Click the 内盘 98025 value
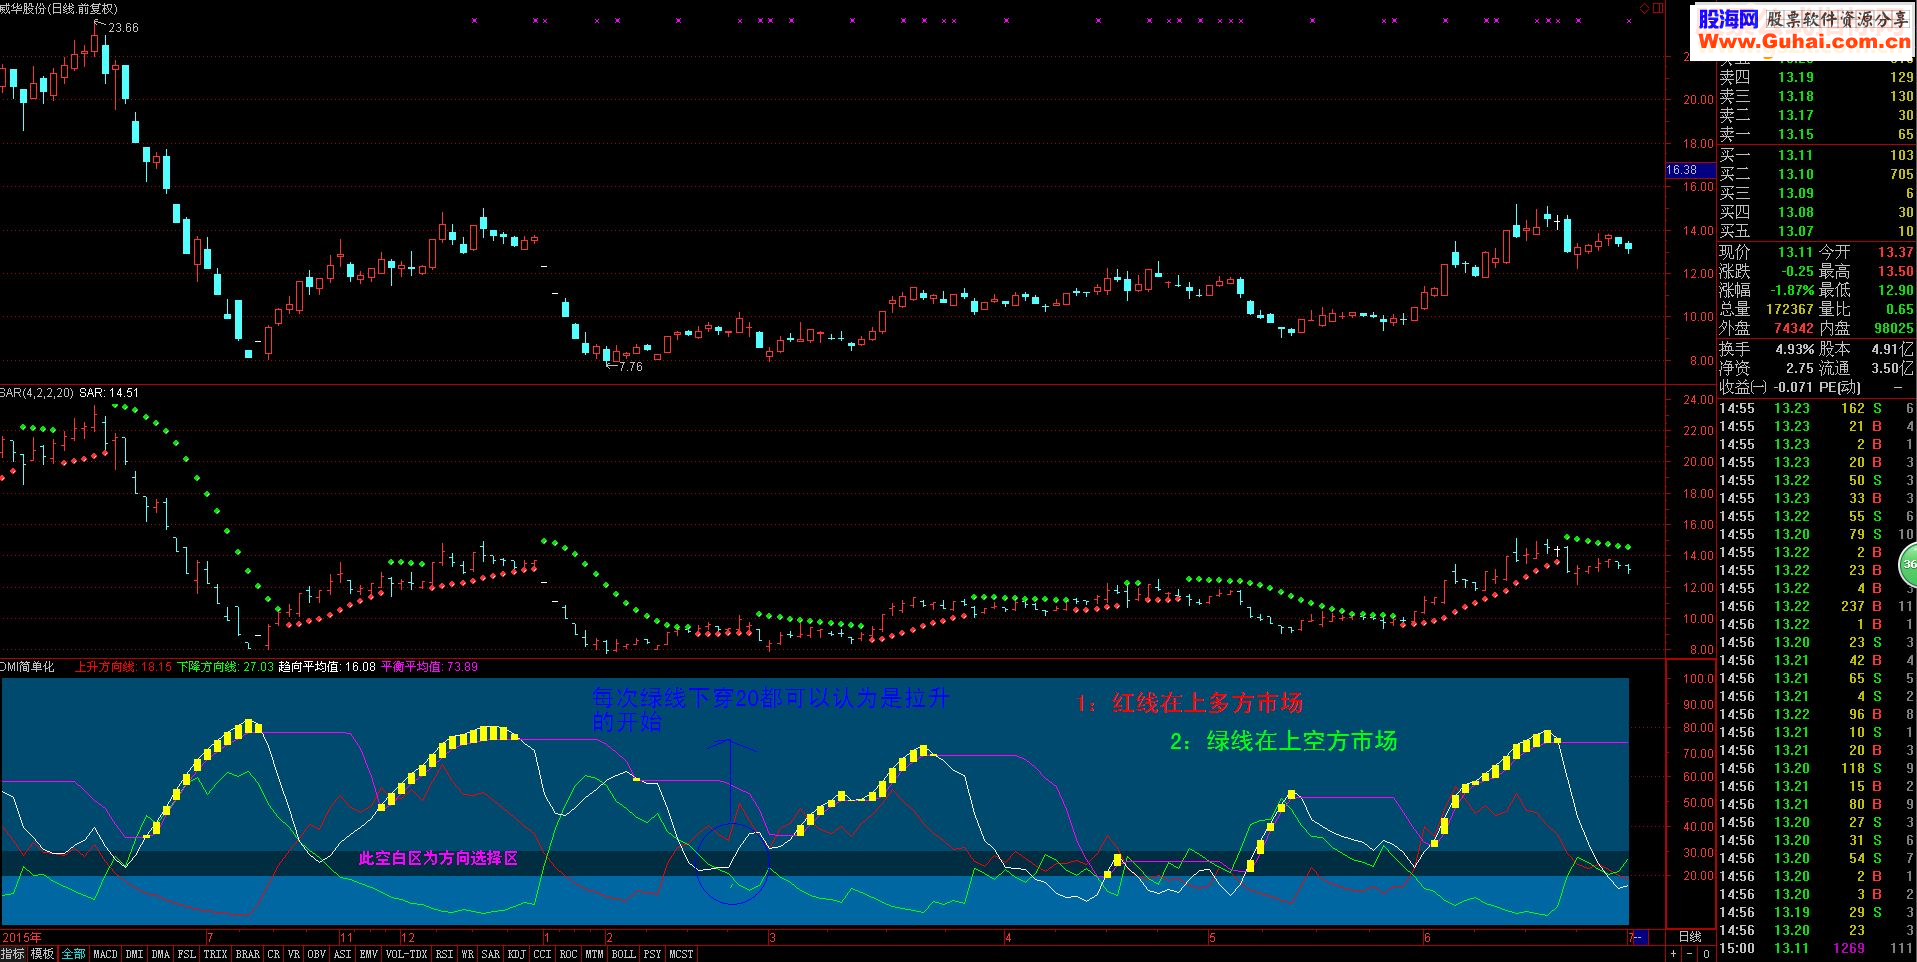The image size is (1917, 962). [x=1894, y=328]
